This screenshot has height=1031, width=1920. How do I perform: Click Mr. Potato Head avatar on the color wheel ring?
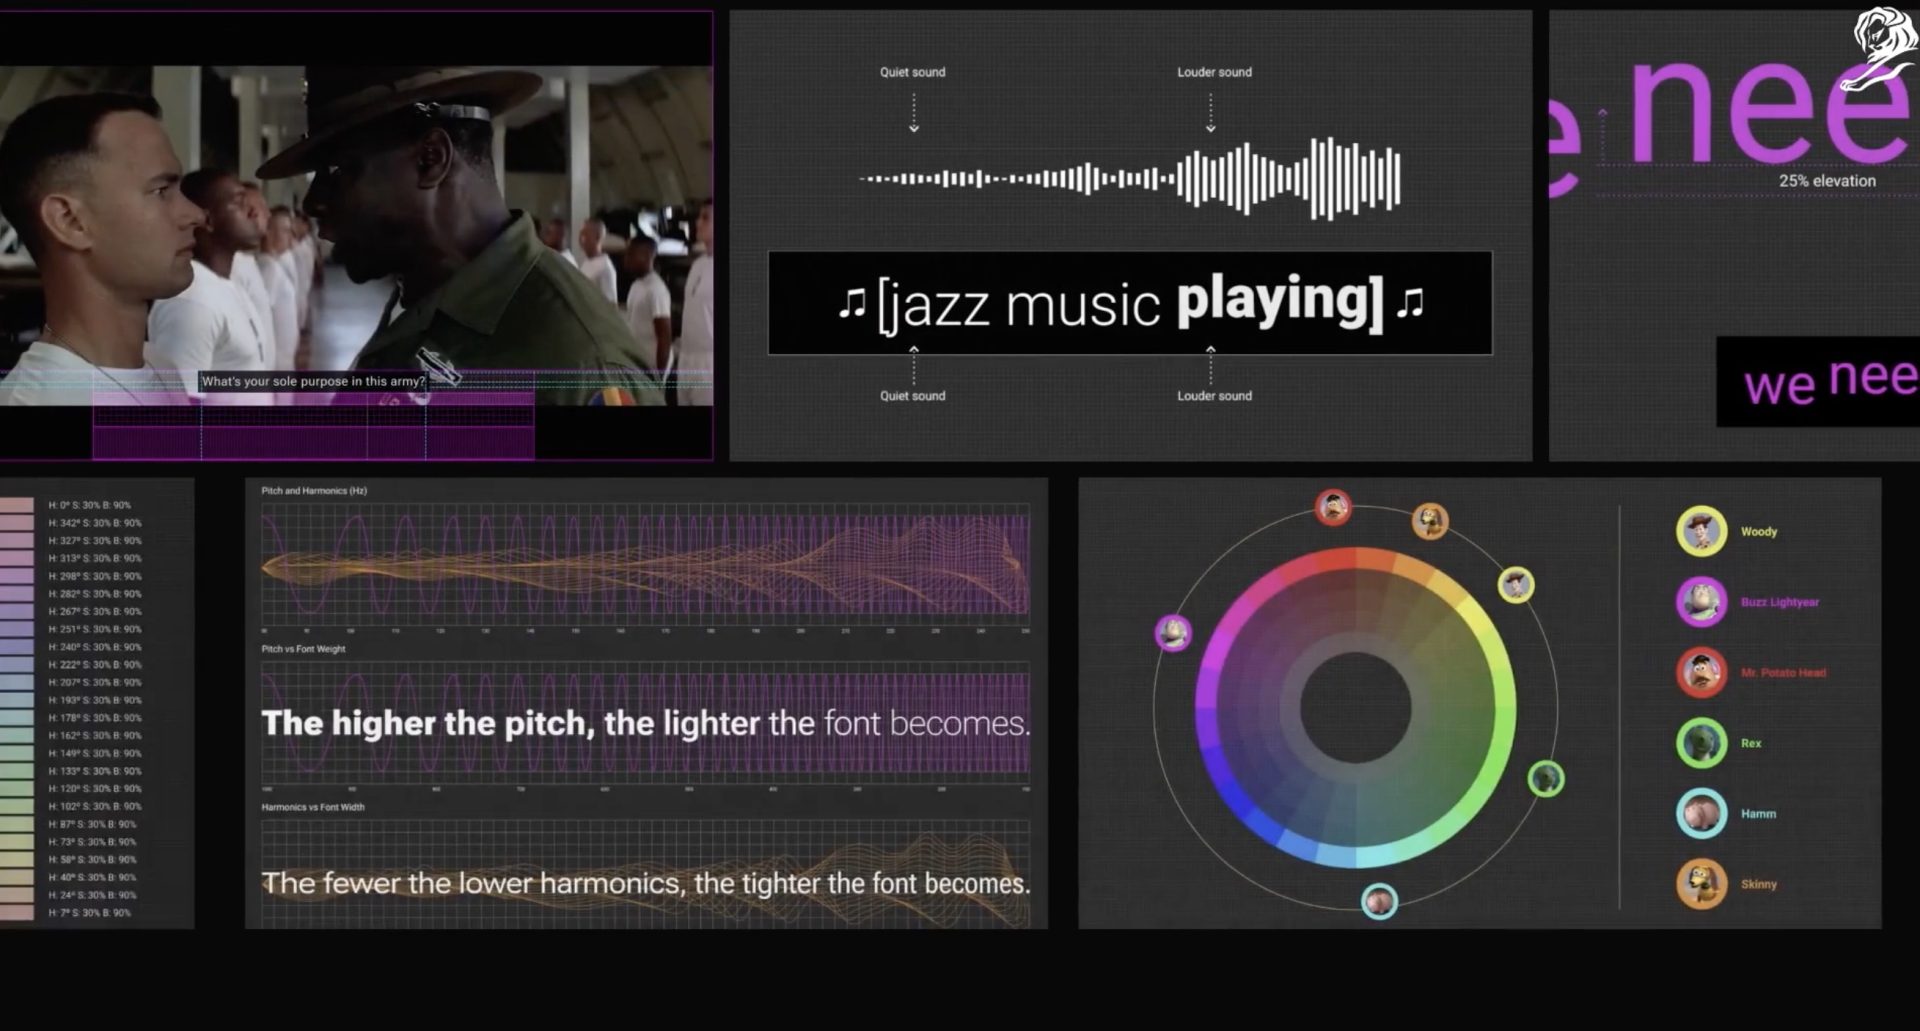[1333, 508]
